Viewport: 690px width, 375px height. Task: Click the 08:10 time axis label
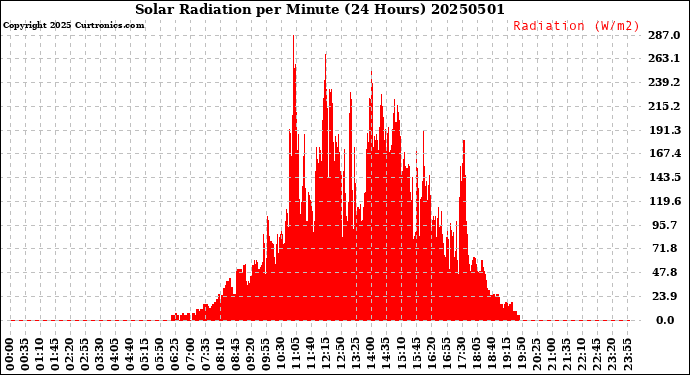point(220,355)
